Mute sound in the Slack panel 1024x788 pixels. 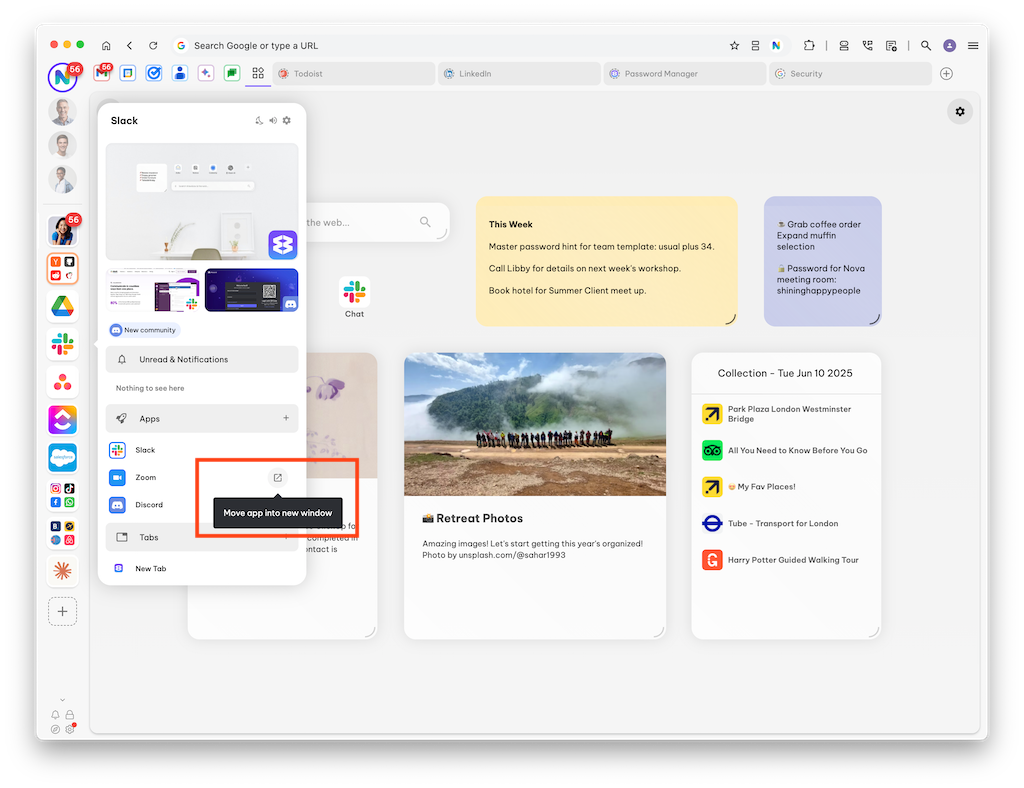point(273,121)
